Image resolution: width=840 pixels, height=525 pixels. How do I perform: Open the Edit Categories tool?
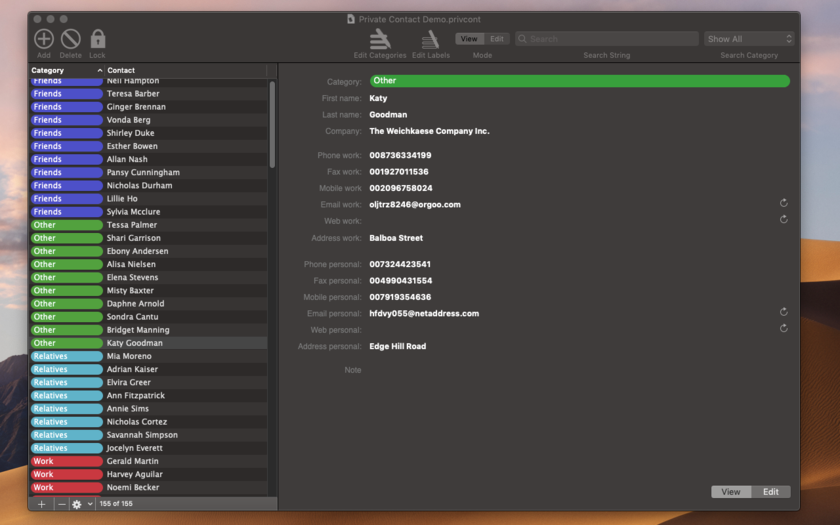coord(380,39)
